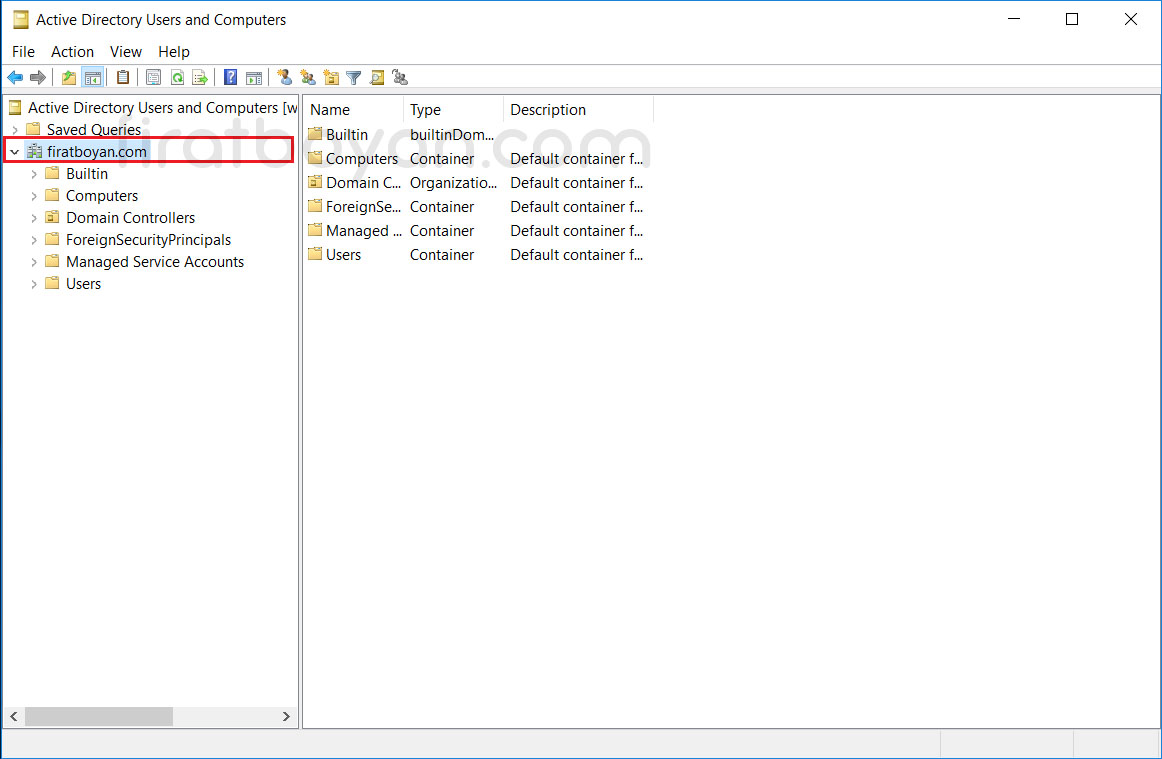The width and height of the screenshot is (1162, 759).
Task: Create a new organizational unit toolbar icon
Action: pos(331,77)
